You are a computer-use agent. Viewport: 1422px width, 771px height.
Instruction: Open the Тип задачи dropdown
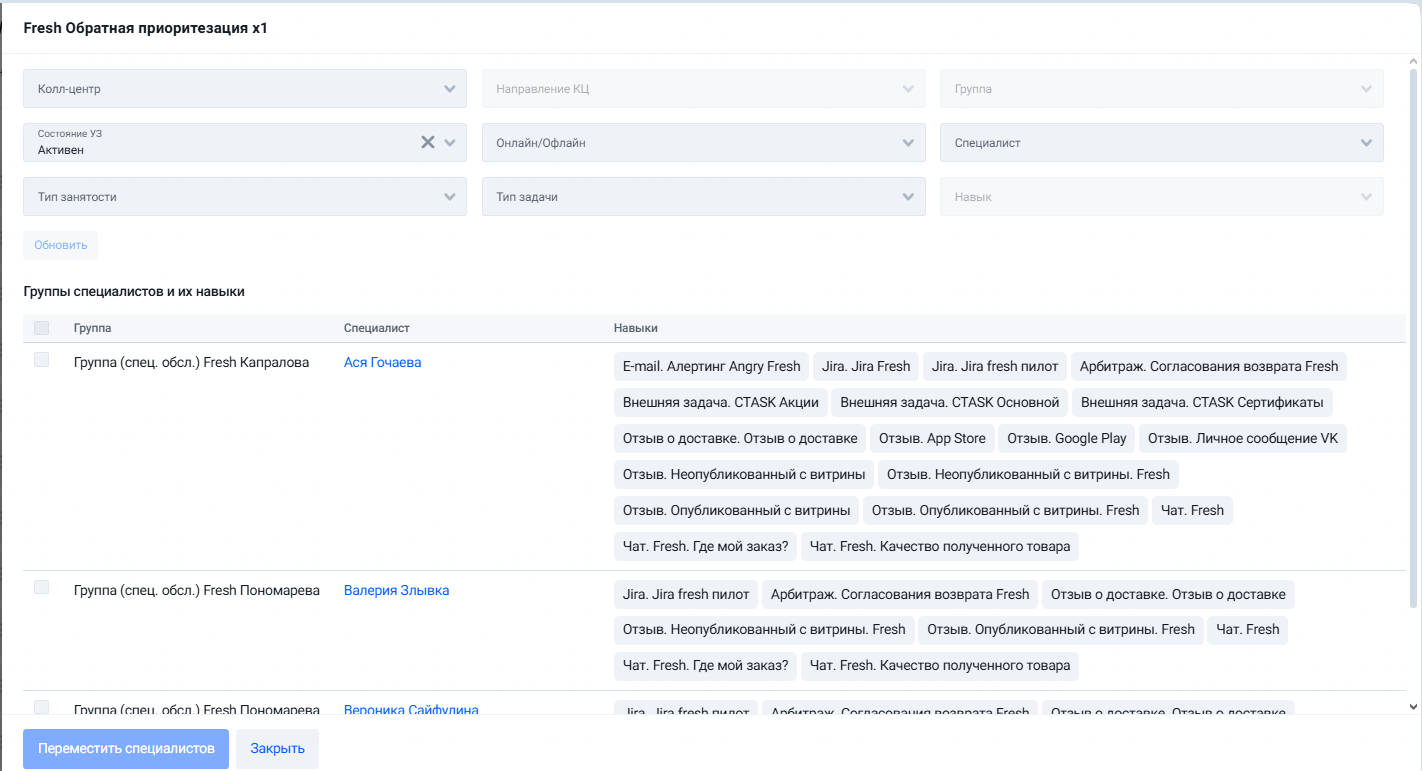(703, 196)
